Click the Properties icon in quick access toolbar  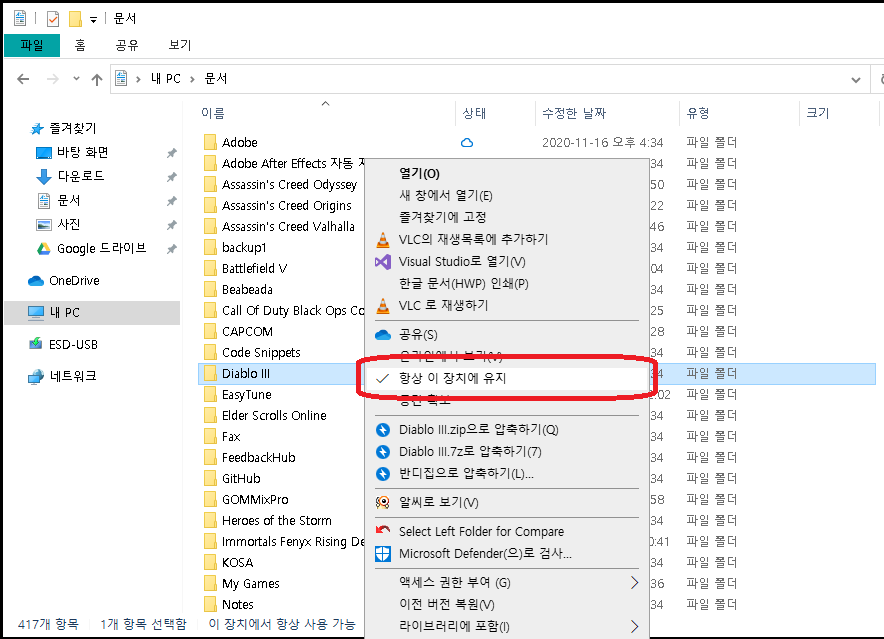click(x=52, y=19)
